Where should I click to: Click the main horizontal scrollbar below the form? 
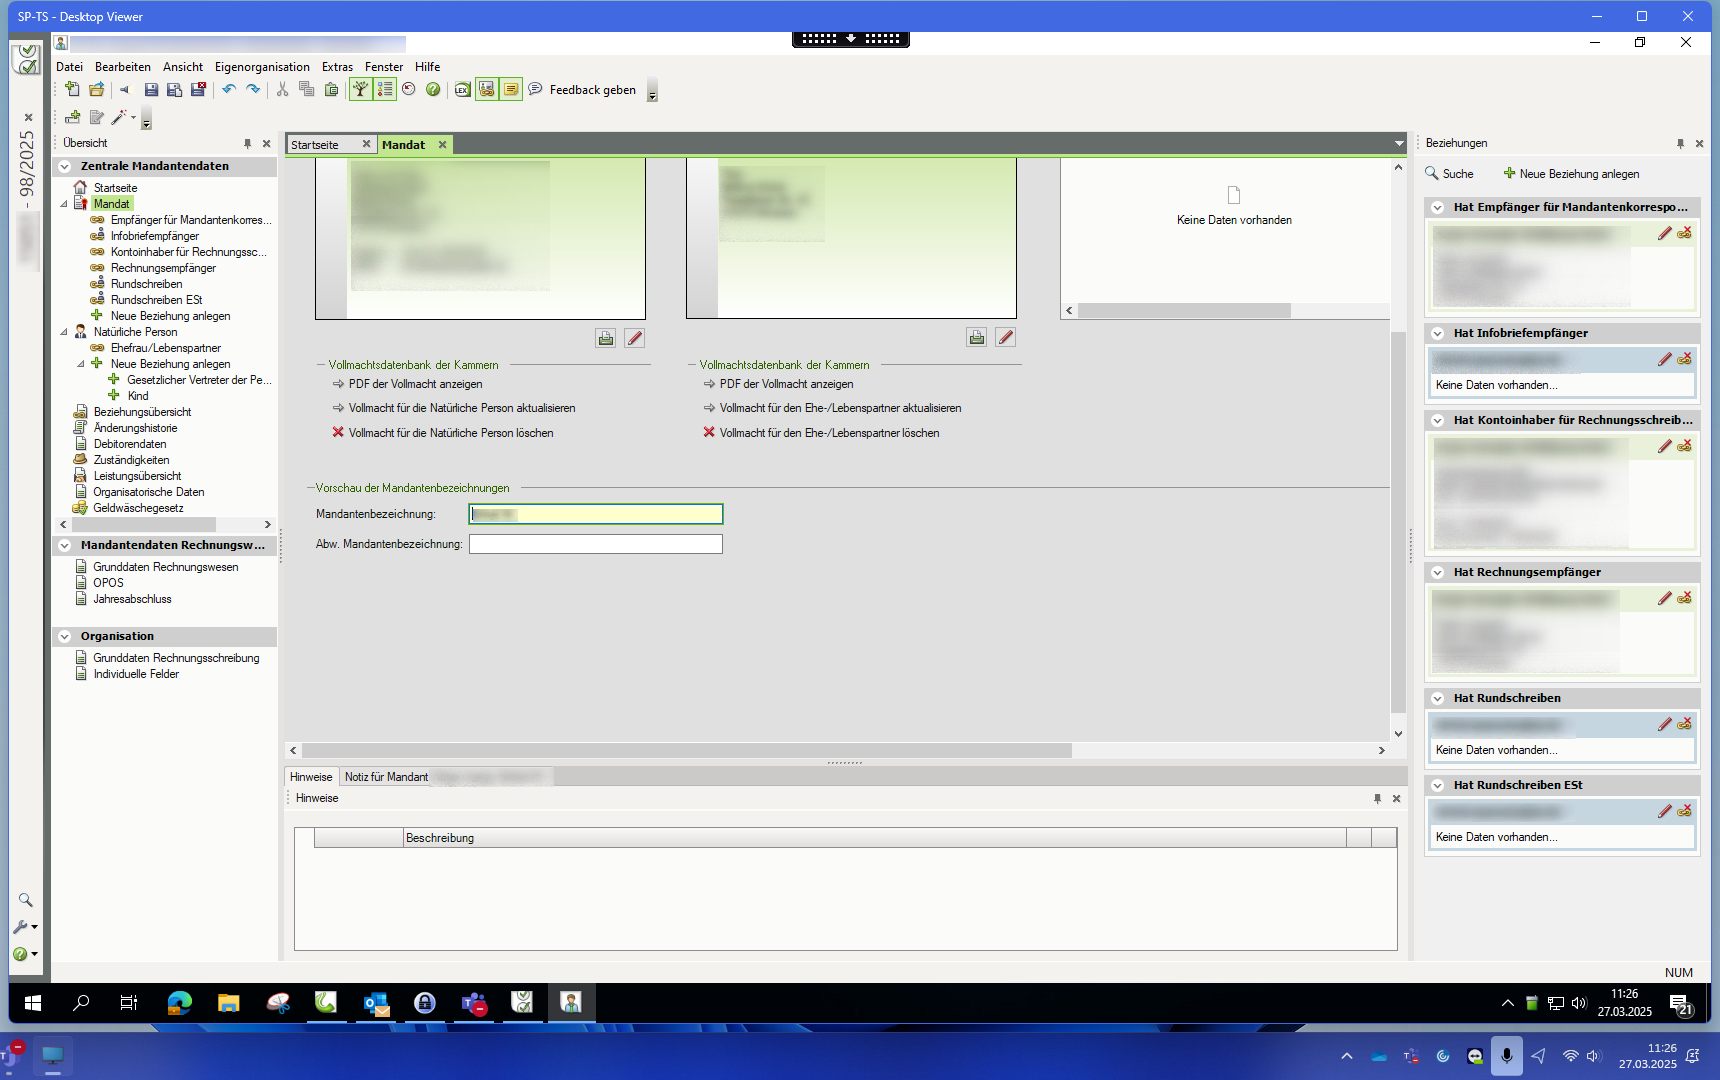coord(686,750)
